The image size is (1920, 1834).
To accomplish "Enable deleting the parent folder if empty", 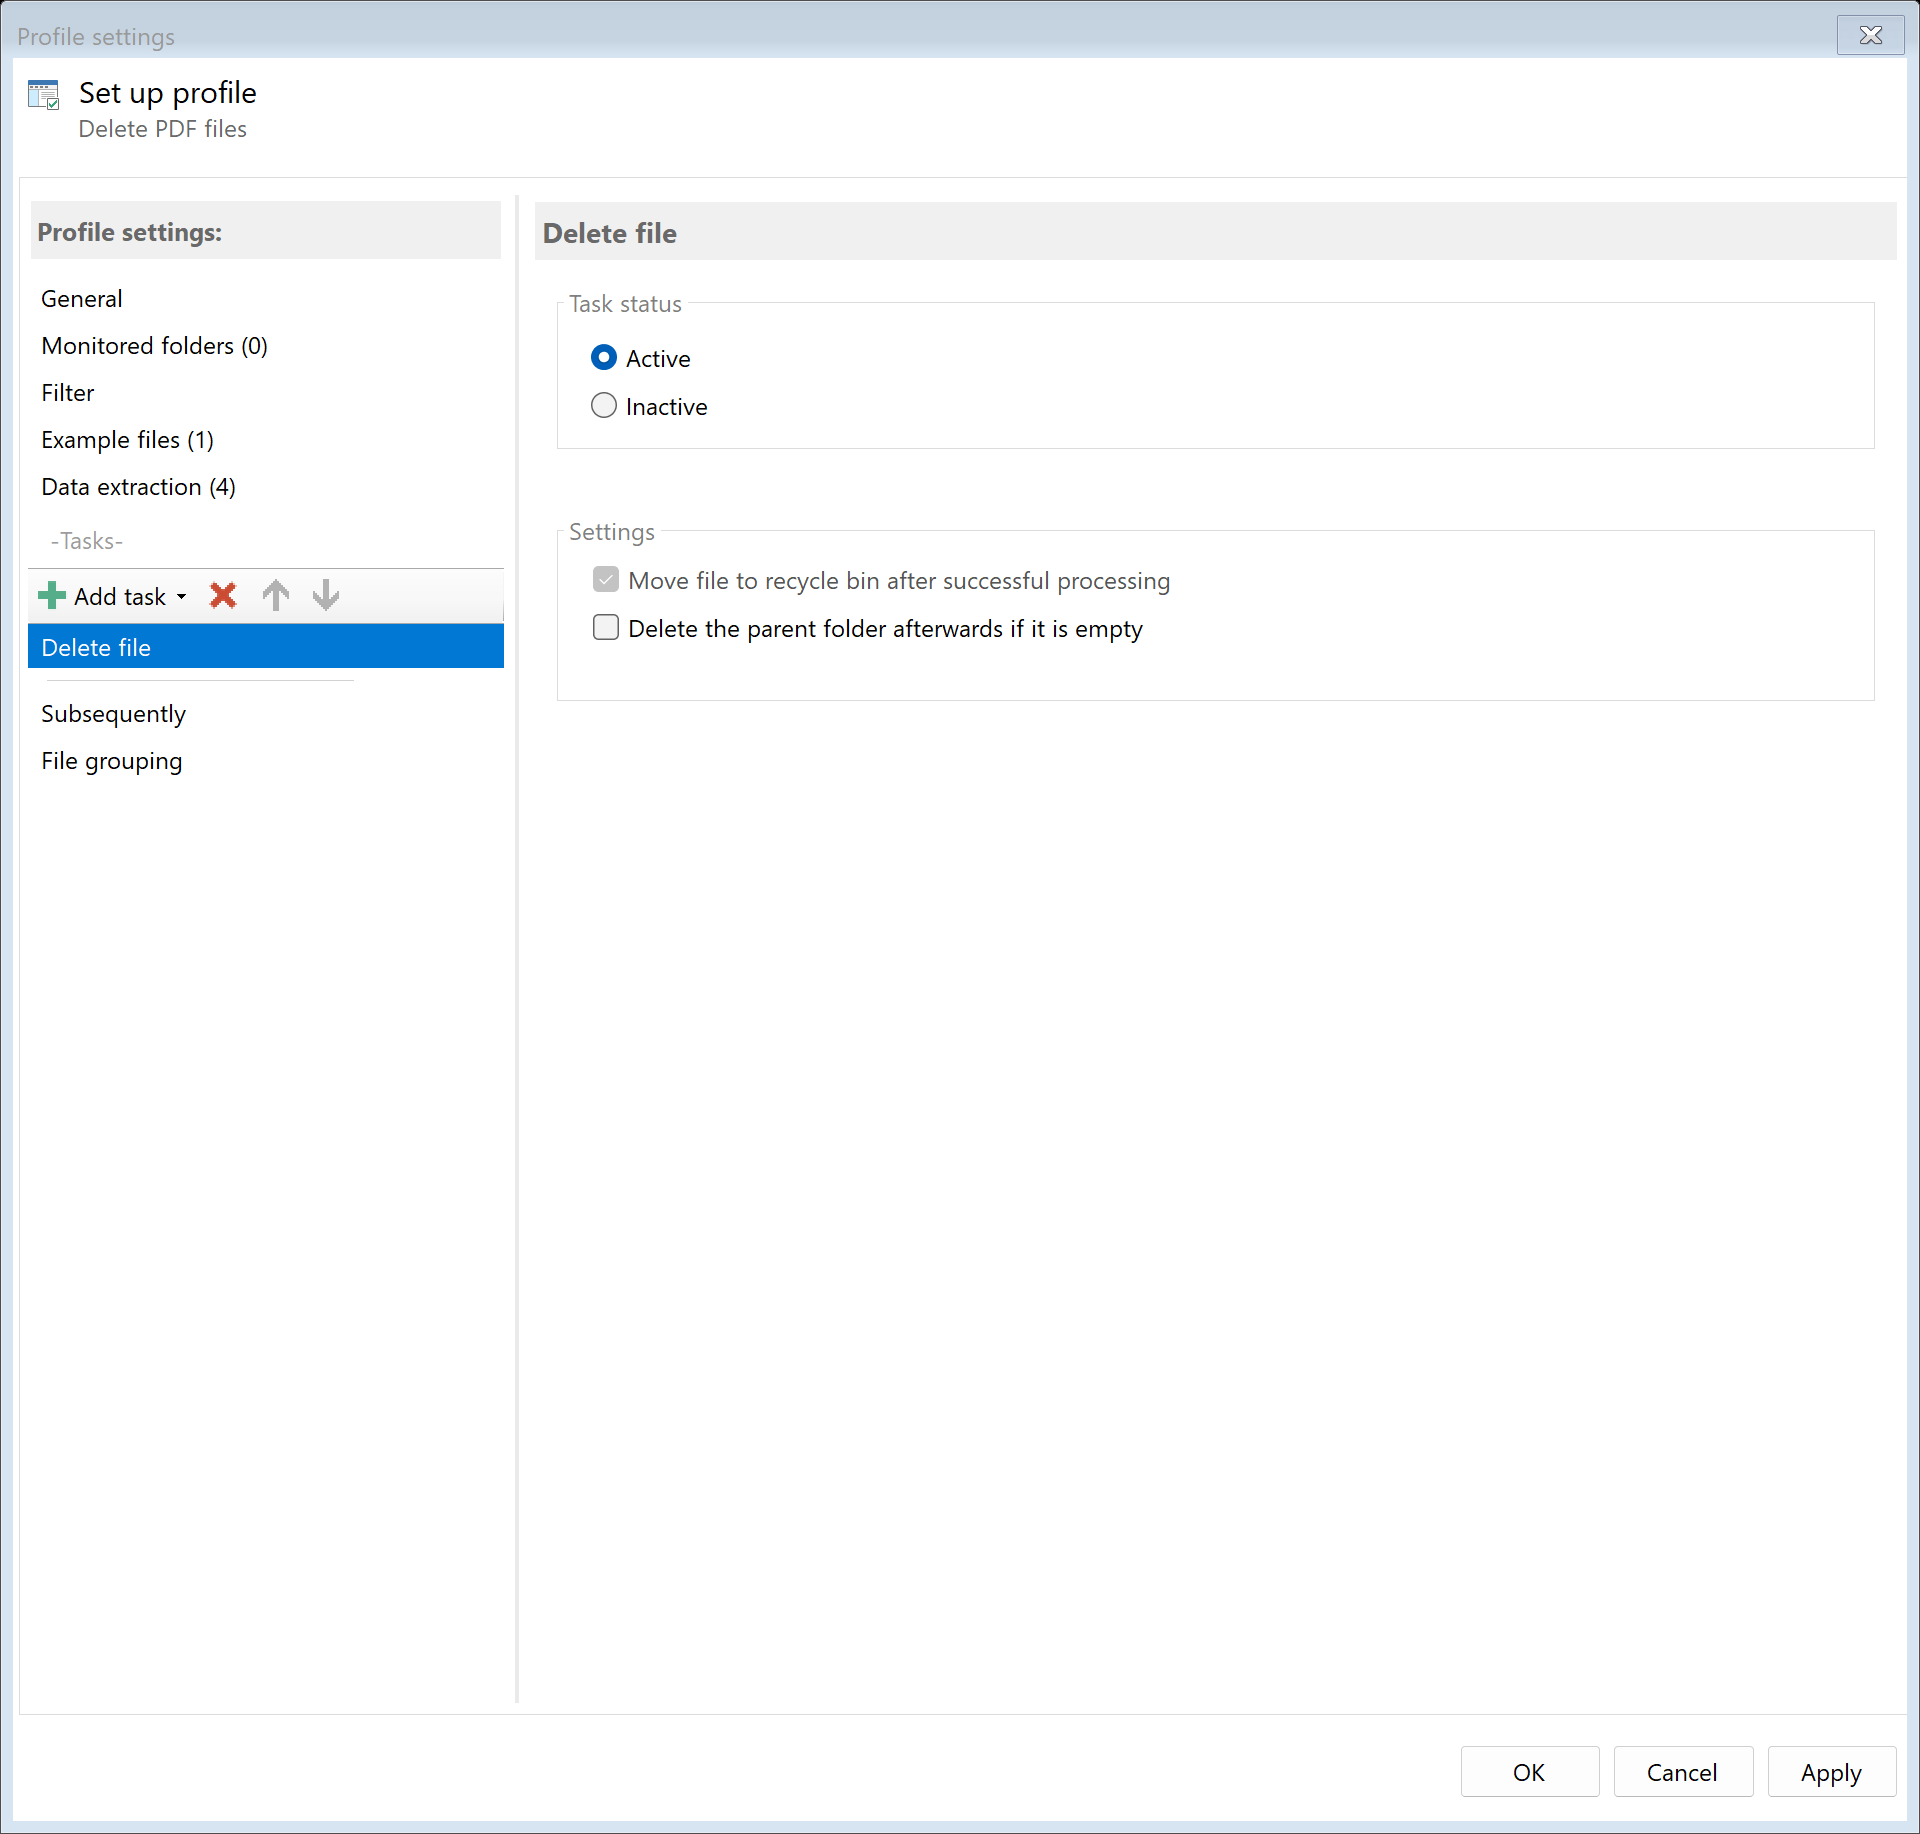I will tap(606, 627).
